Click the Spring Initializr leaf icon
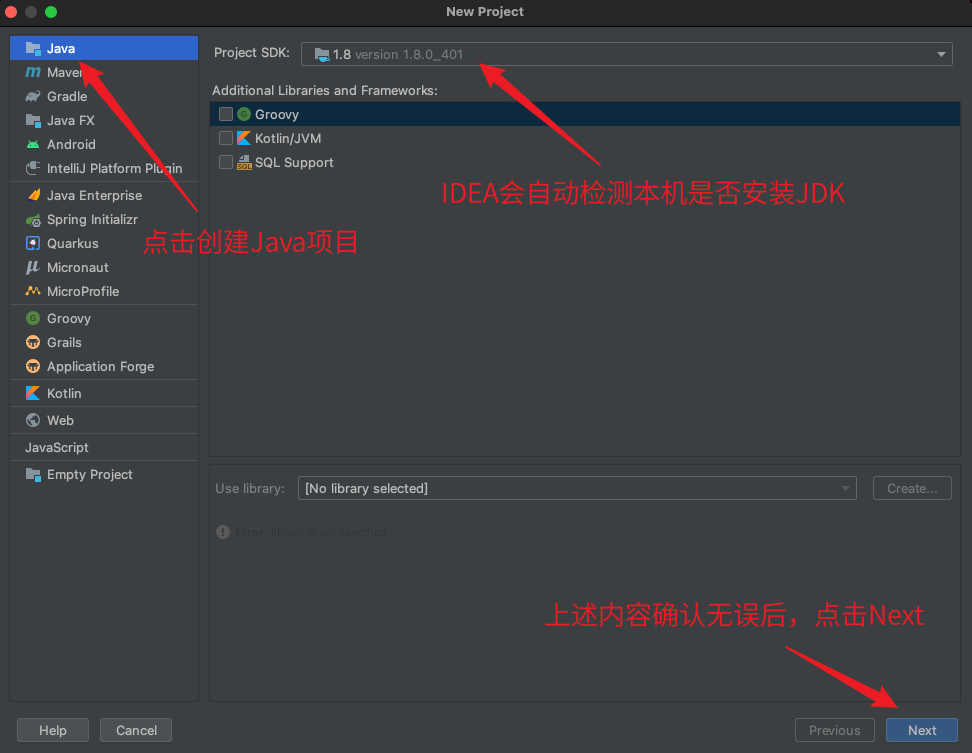This screenshot has width=972, height=753. pos(33,220)
